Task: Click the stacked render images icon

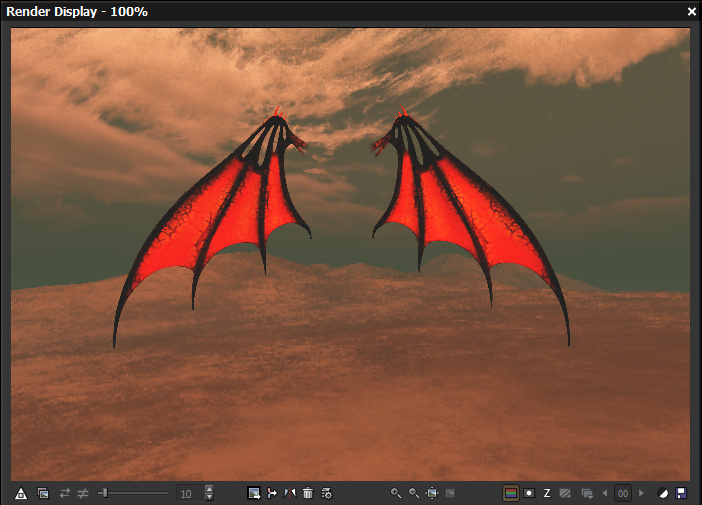Action: point(43,493)
